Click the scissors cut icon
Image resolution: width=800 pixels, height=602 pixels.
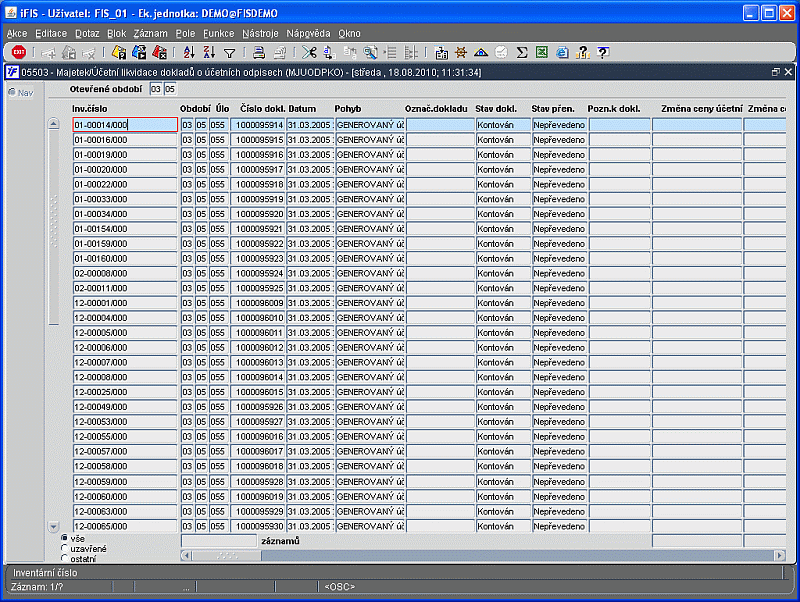[x=309, y=52]
